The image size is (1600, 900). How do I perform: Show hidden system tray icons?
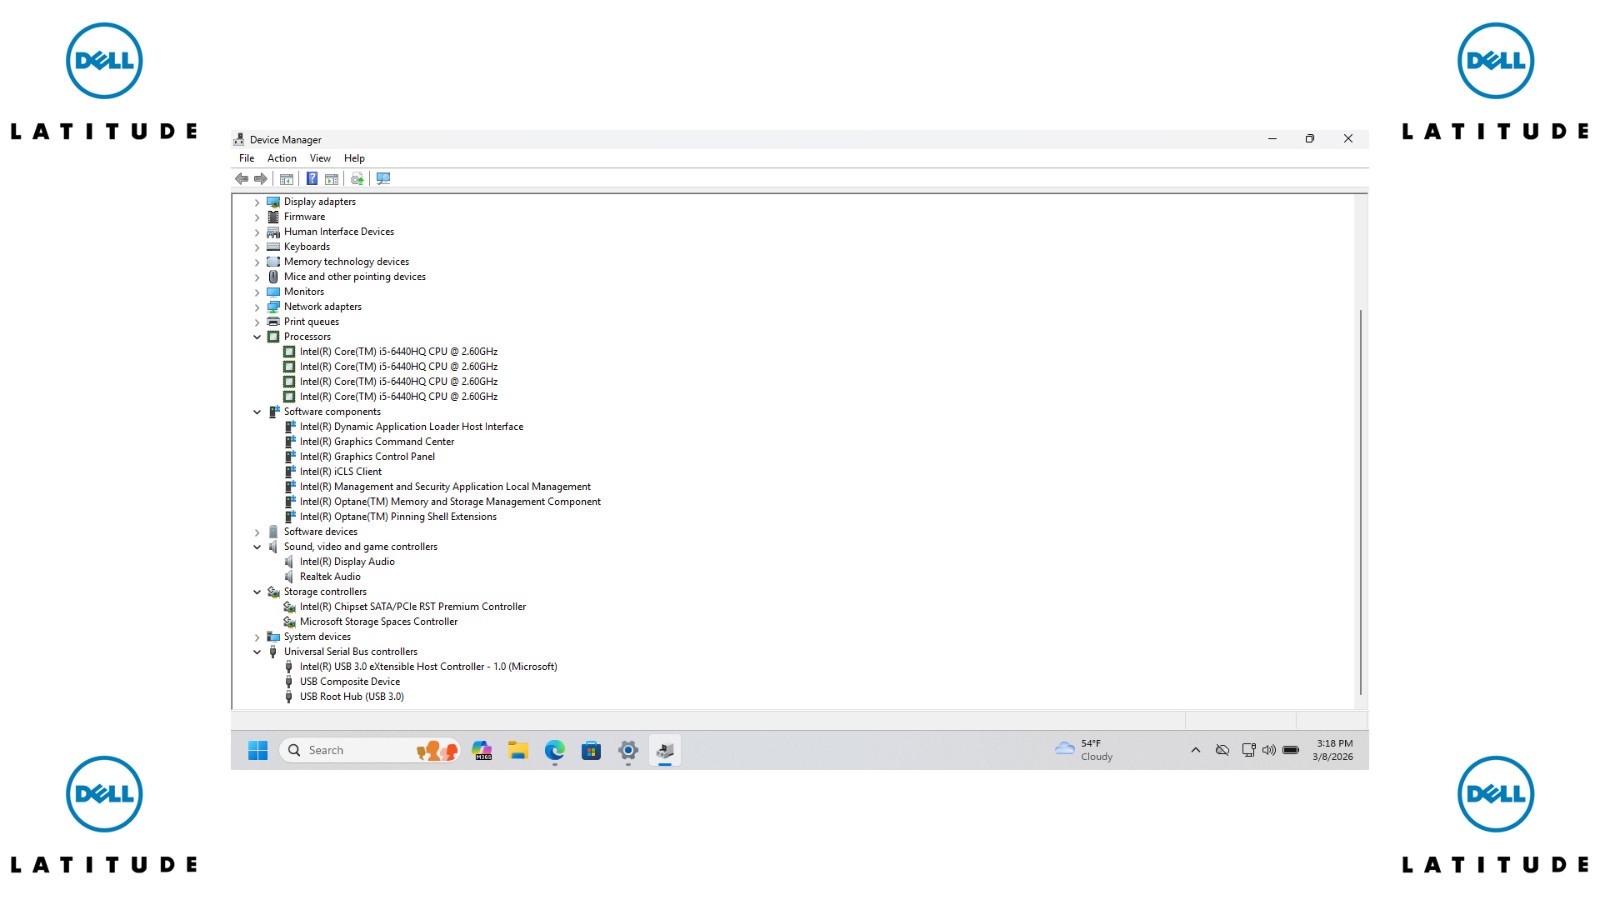pyautogui.click(x=1195, y=750)
